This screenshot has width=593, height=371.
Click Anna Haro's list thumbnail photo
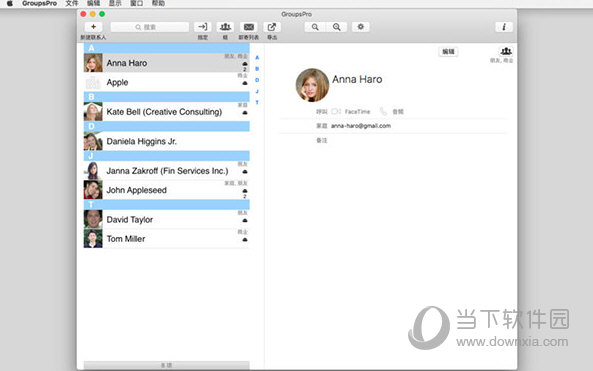[93, 63]
